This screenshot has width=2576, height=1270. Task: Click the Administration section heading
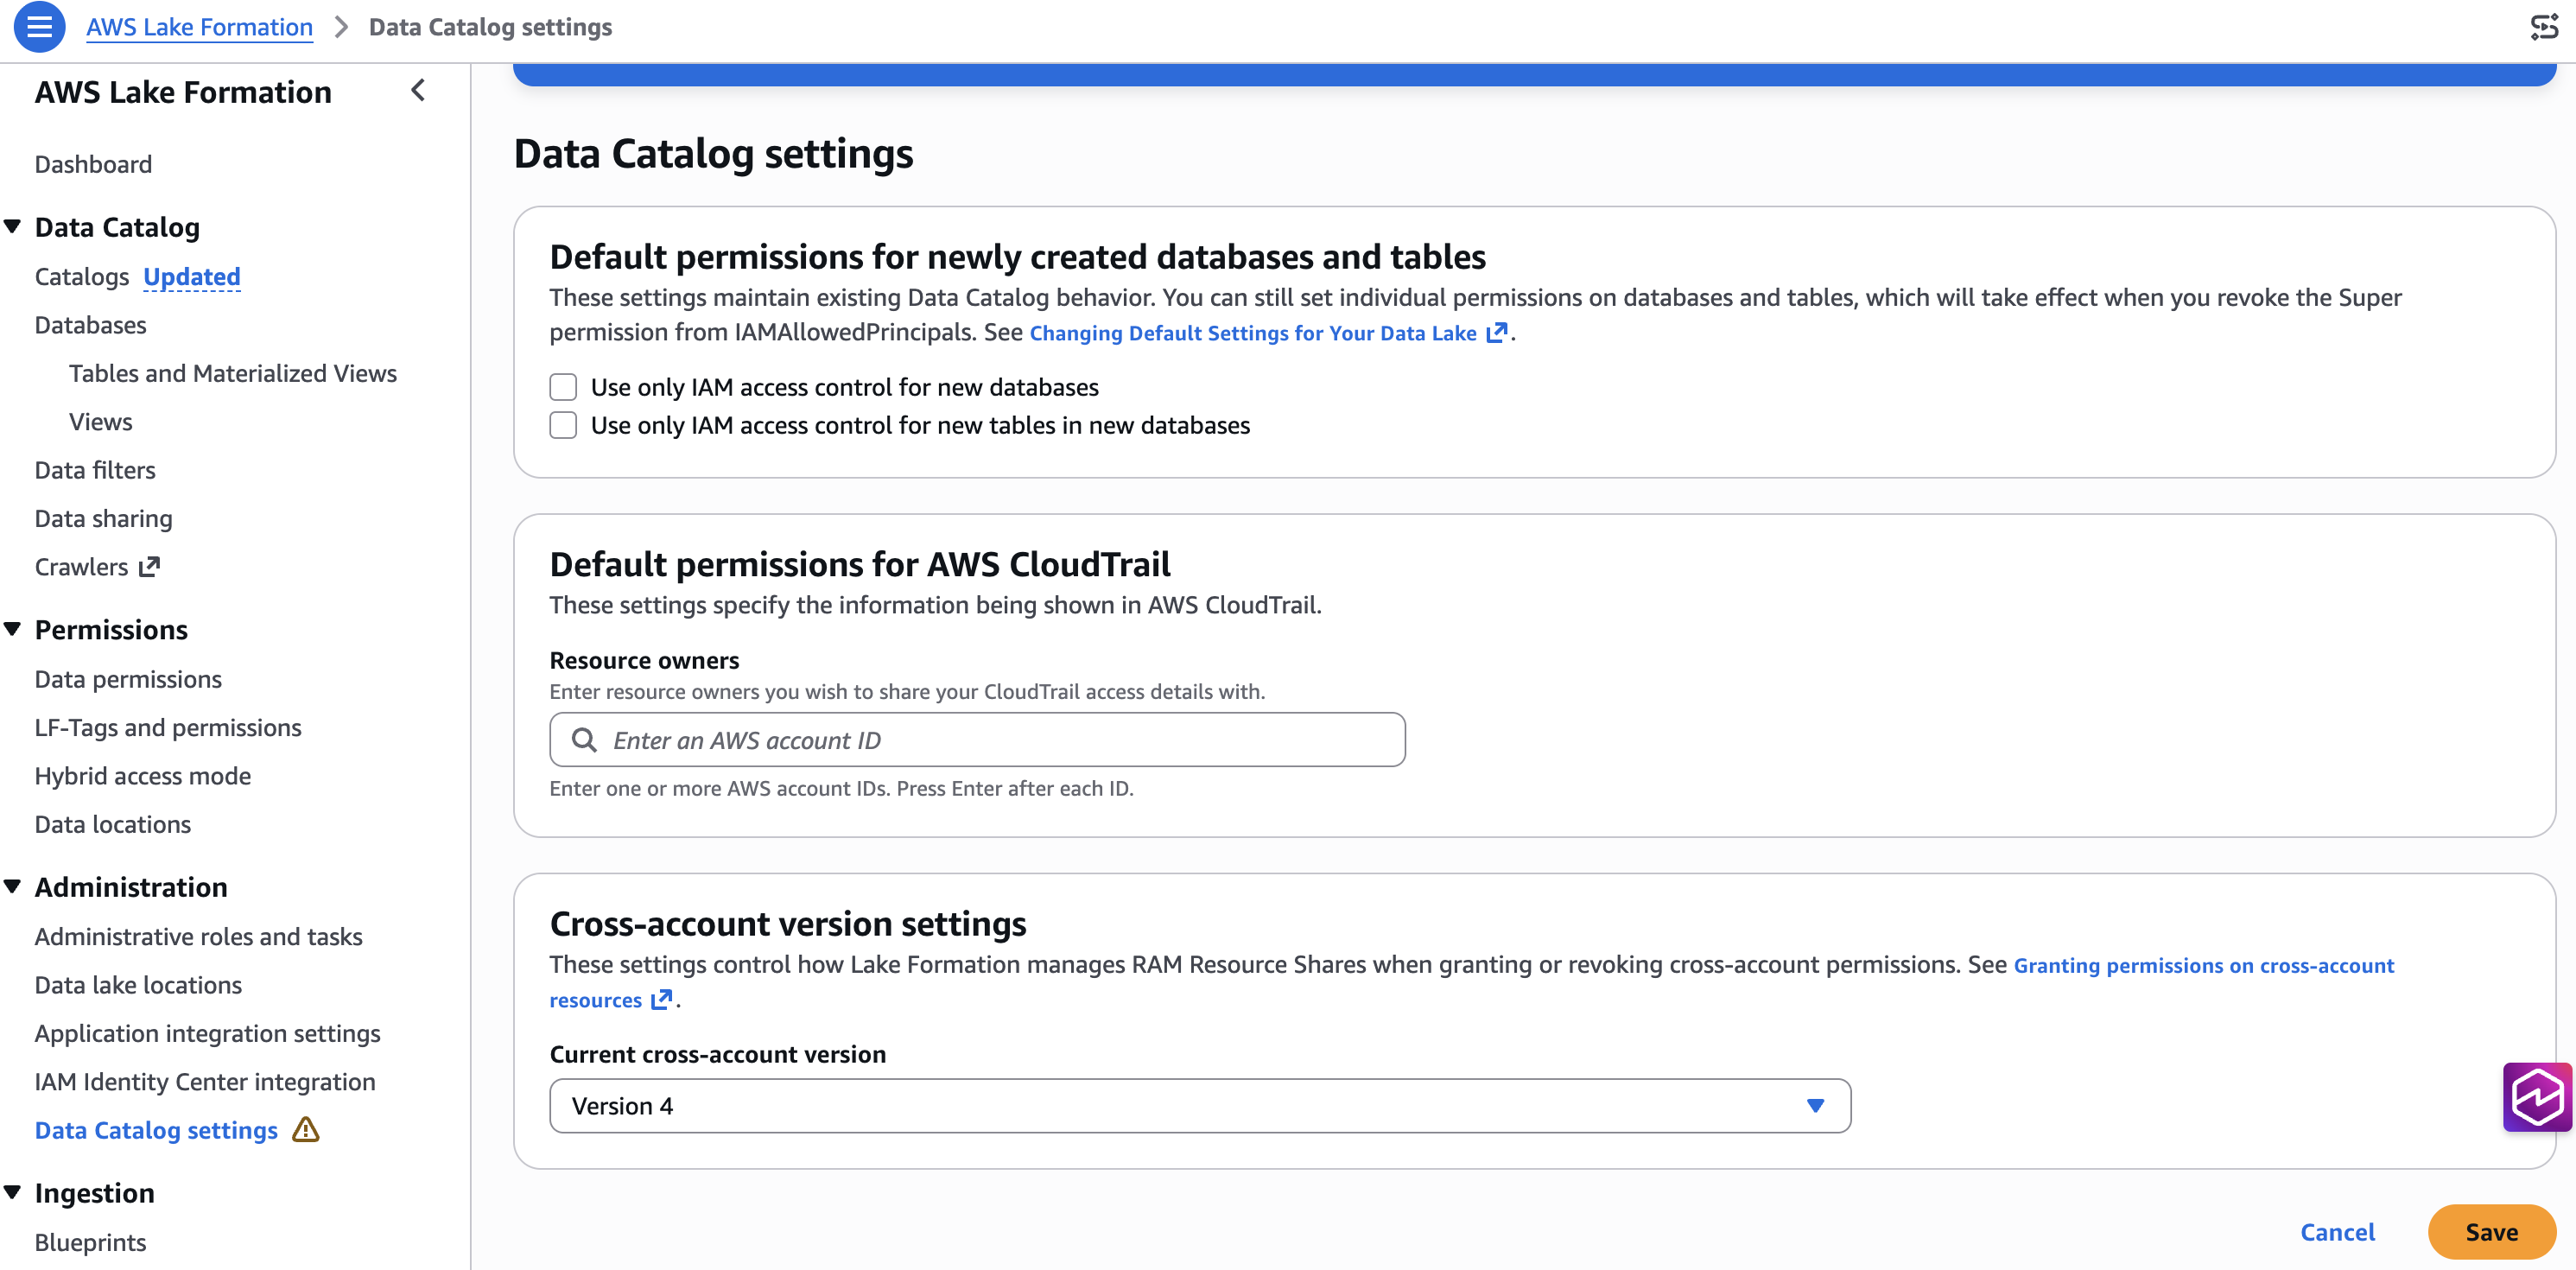(x=131, y=887)
